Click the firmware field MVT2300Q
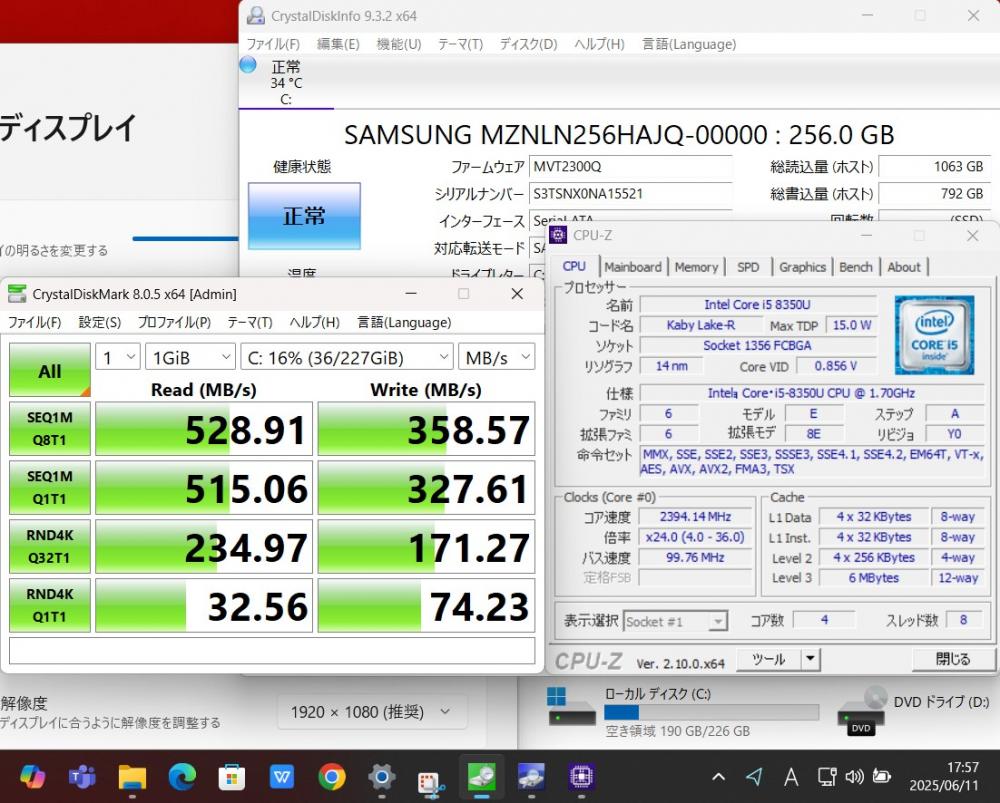1000x803 pixels. [631, 166]
